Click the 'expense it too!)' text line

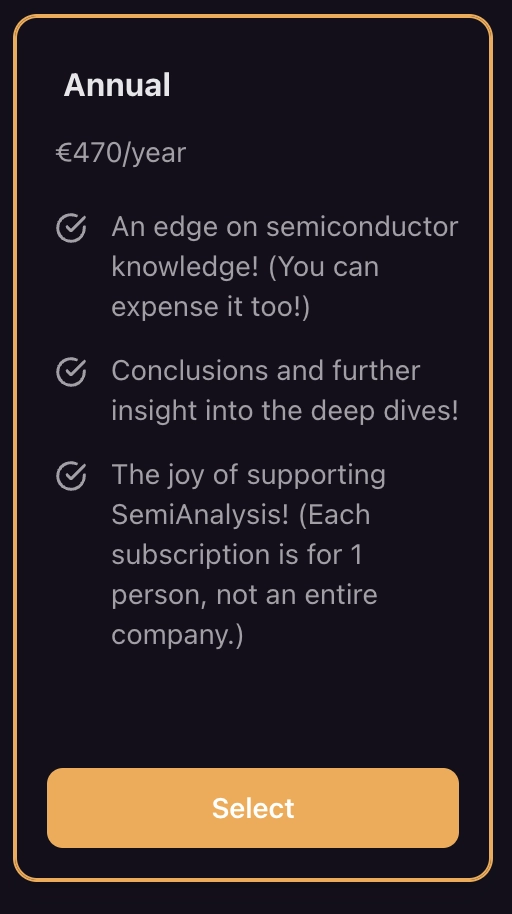pos(211,307)
